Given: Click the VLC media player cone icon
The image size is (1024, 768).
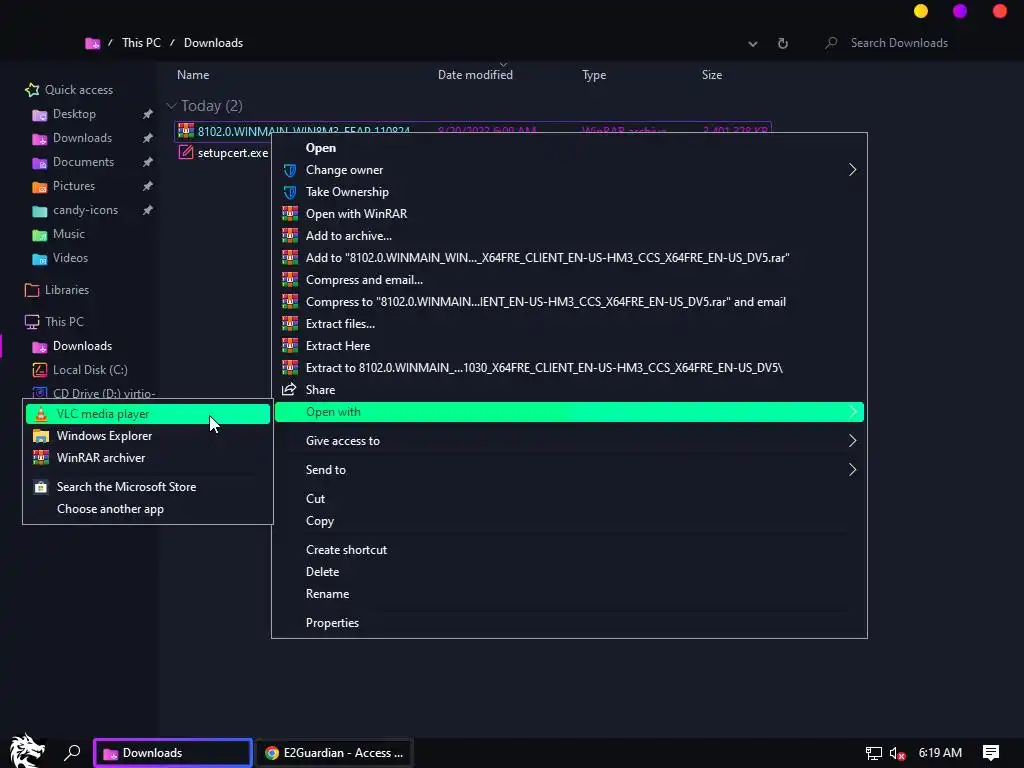Looking at the screenshot, I should pos(40,414).
